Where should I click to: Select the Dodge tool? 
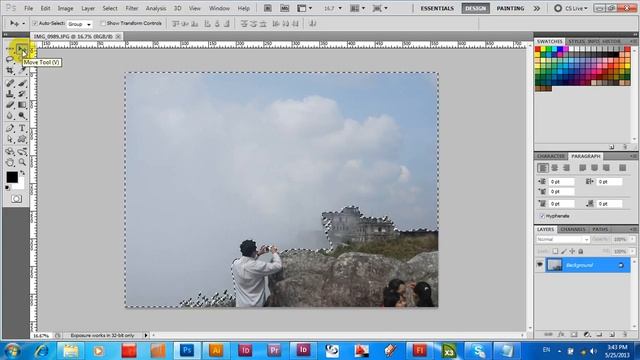click(22, 116)
